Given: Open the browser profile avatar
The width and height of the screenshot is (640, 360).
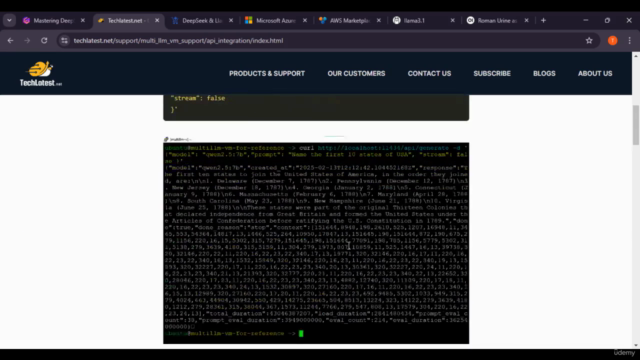Looking at the screenshot, I should (x=613, y=40).
